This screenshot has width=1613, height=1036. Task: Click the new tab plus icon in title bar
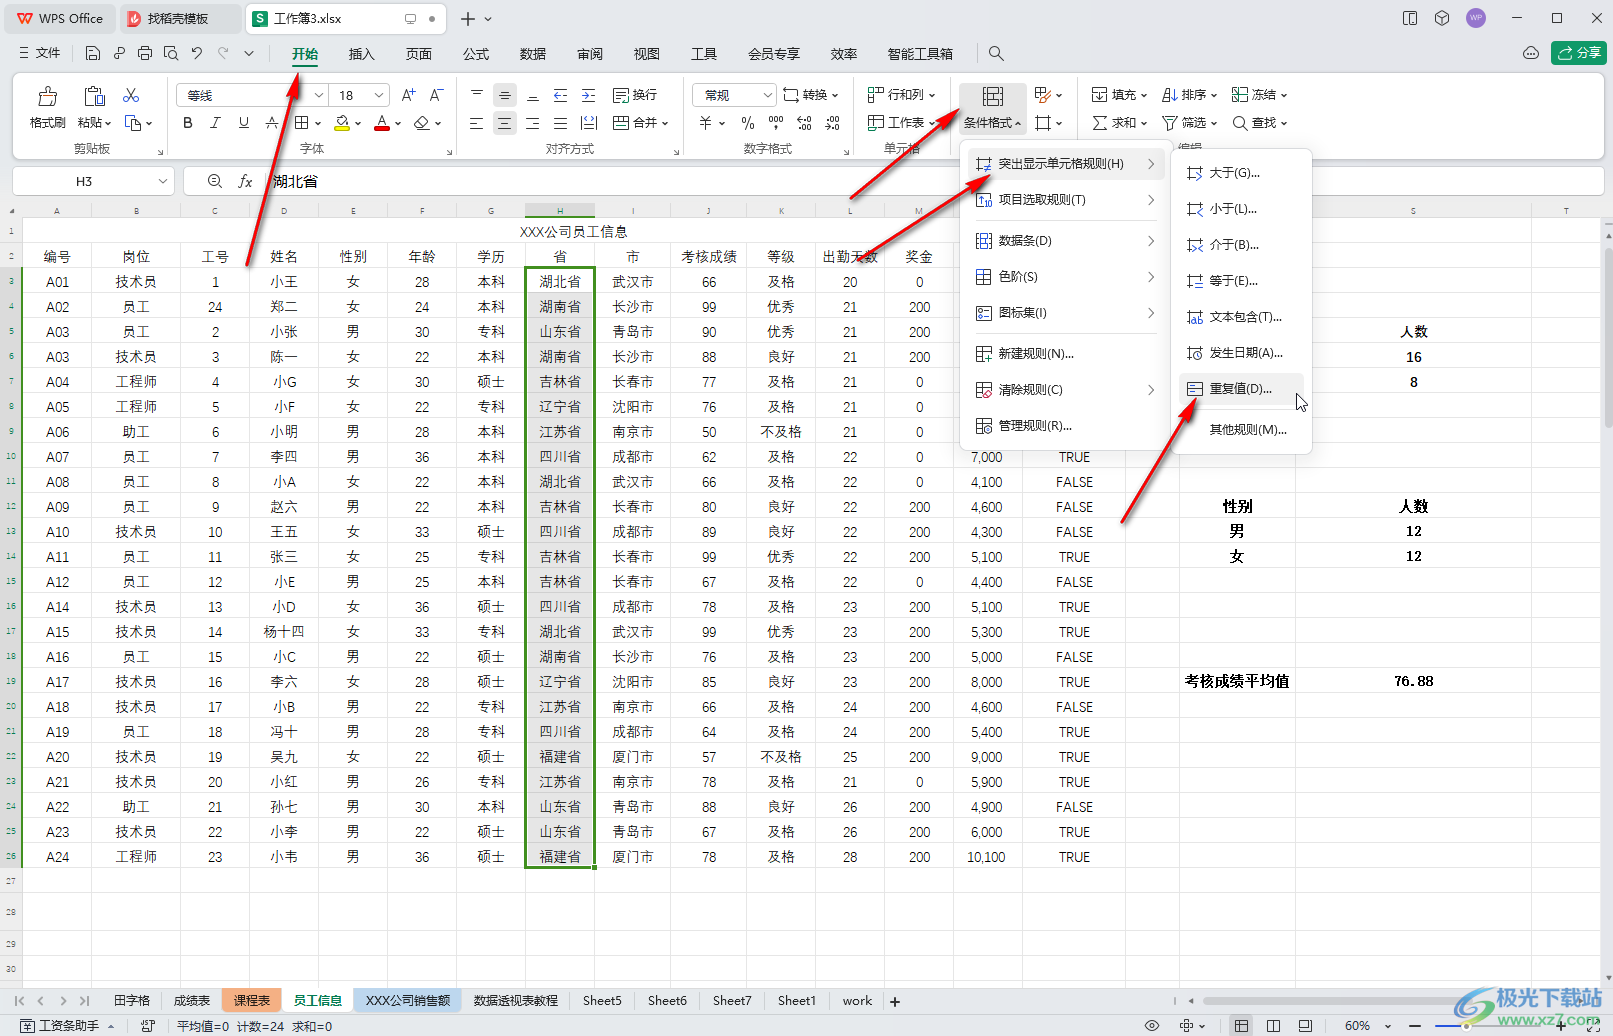467,19
